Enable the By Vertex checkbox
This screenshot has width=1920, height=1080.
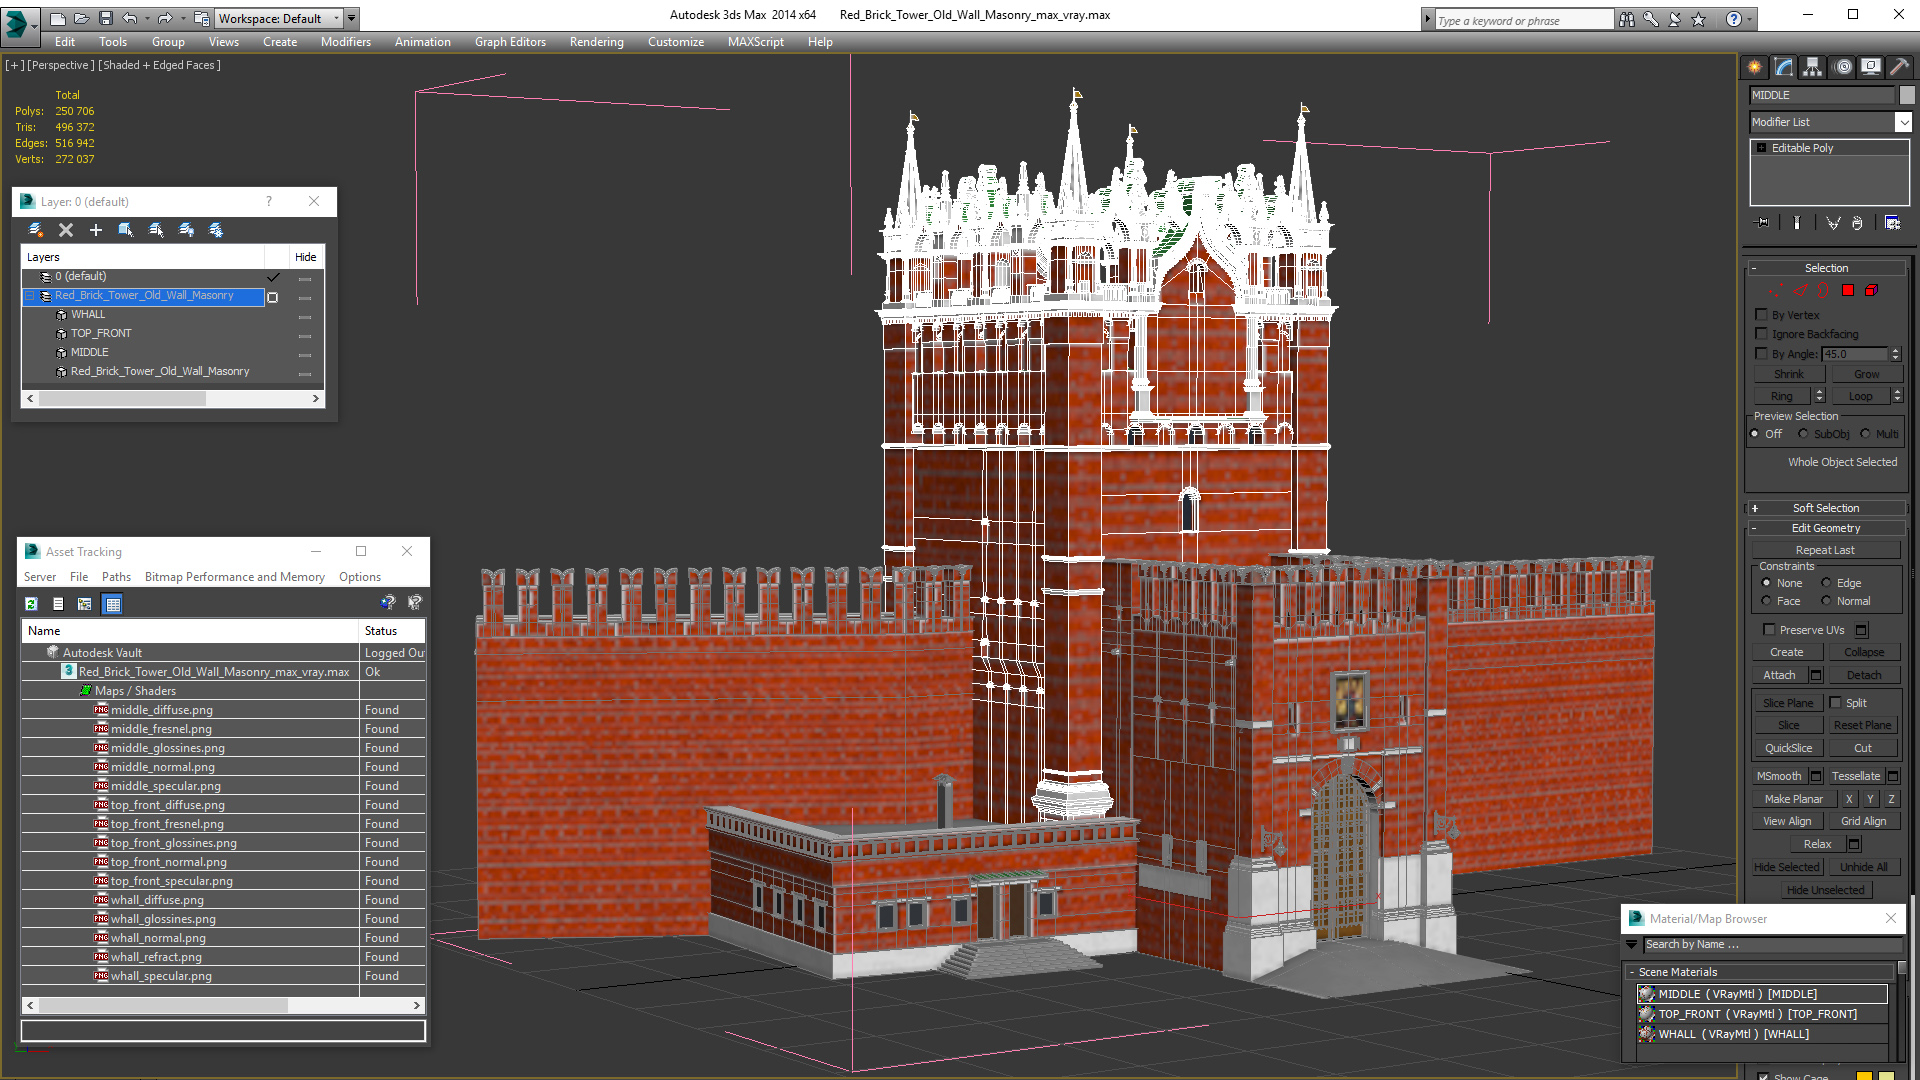click(1762, 315)
